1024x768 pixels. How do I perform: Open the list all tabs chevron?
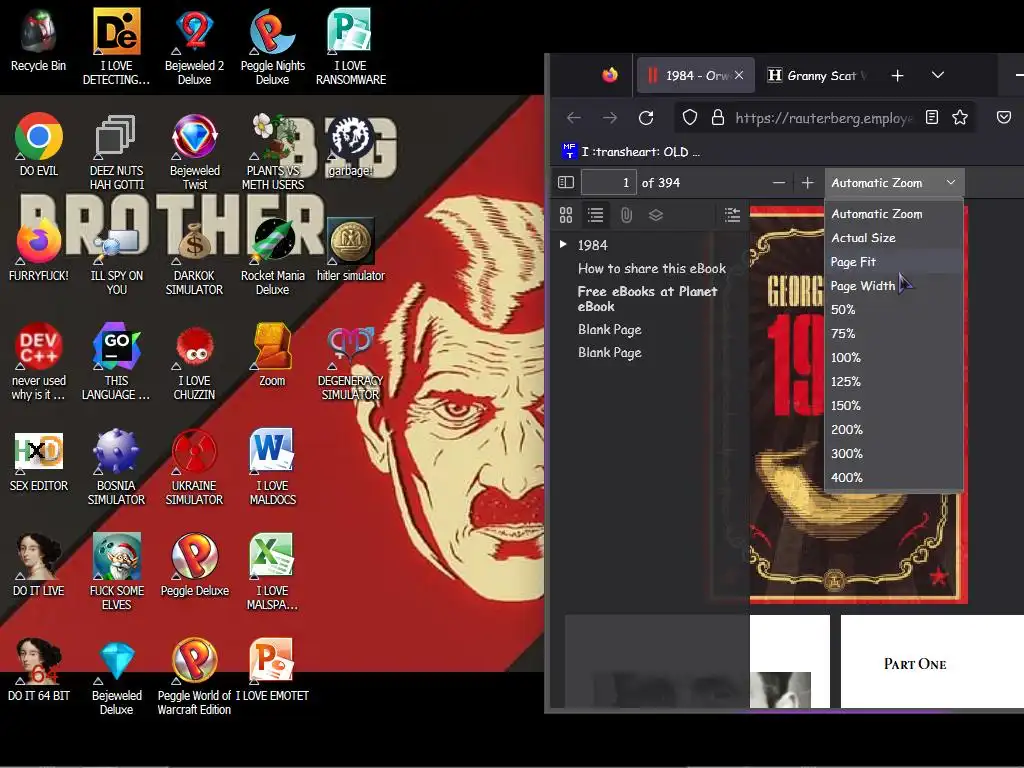click(x=938, y=75)
